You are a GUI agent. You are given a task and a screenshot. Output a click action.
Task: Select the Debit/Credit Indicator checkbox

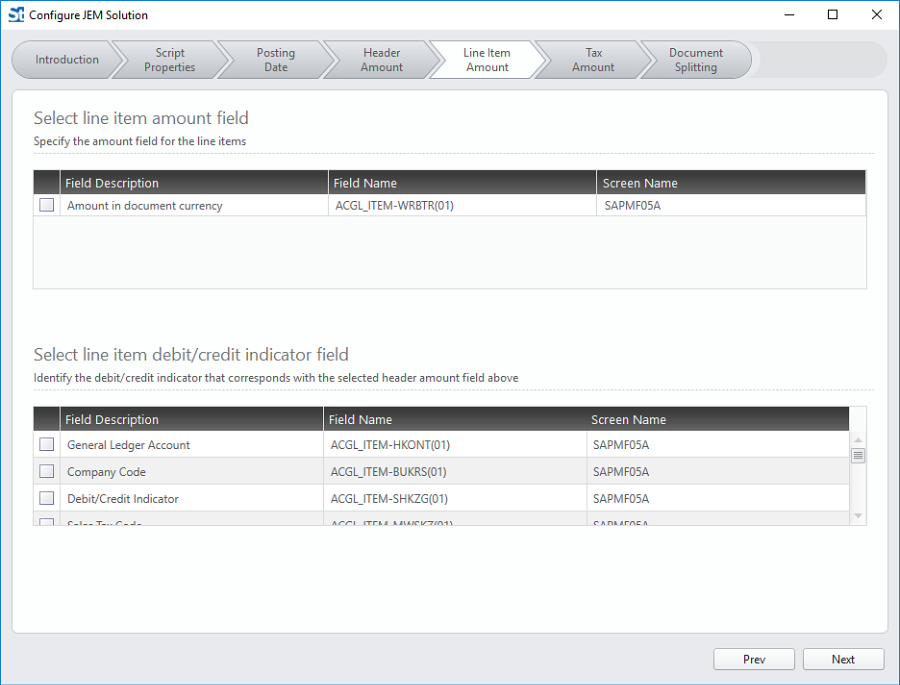tap(46, 498)
